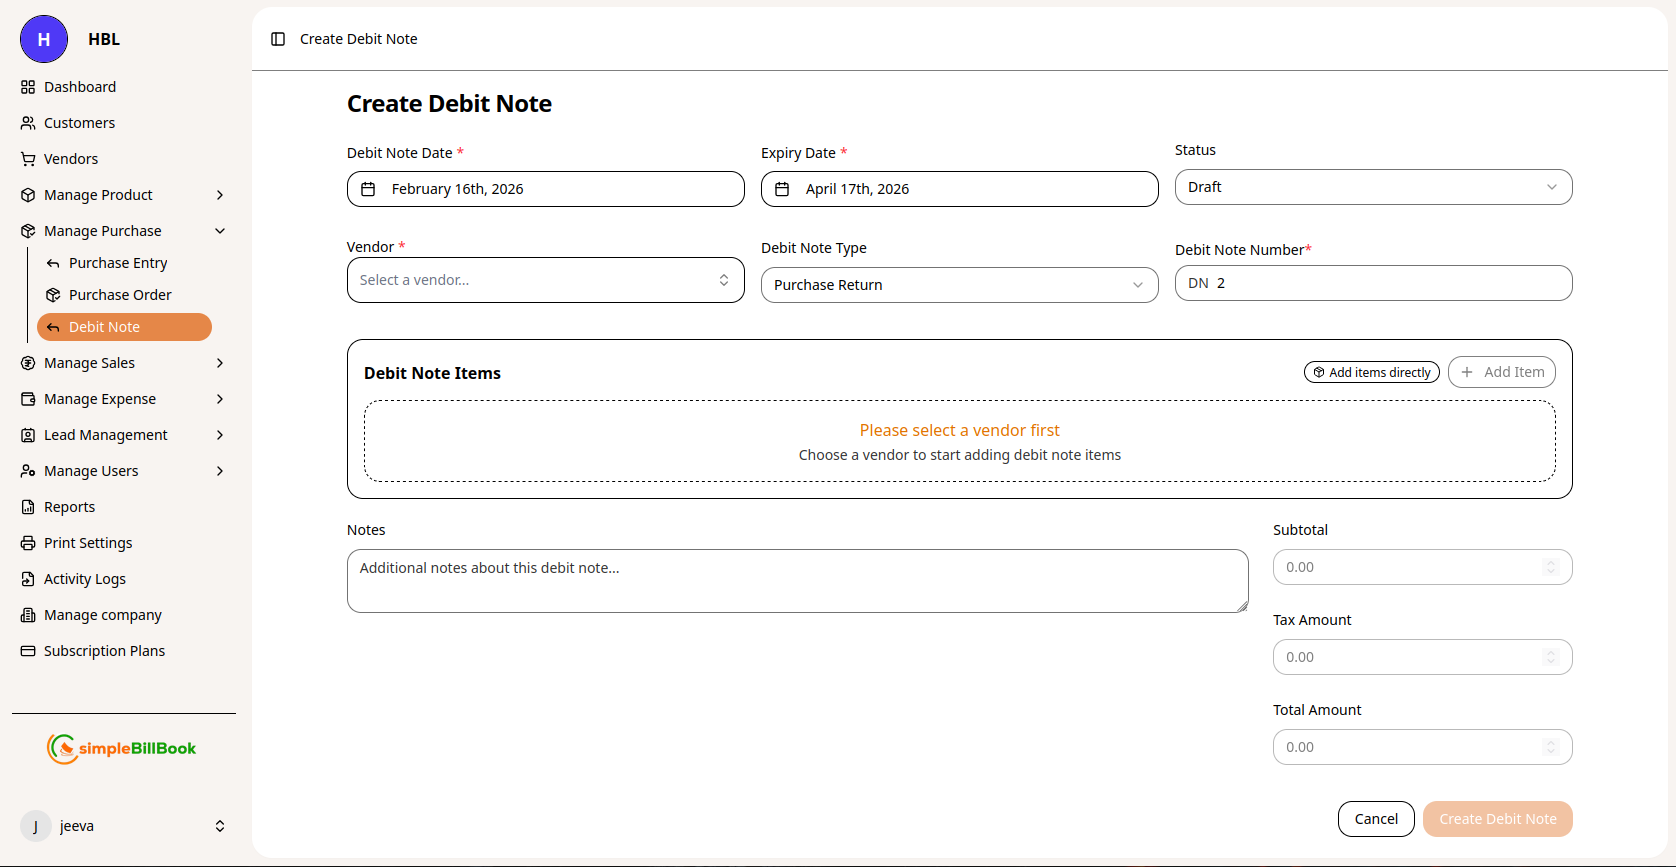Click Add items directly button
This screenshot has width=1676, height=867.
click(x=1371, y=372)
